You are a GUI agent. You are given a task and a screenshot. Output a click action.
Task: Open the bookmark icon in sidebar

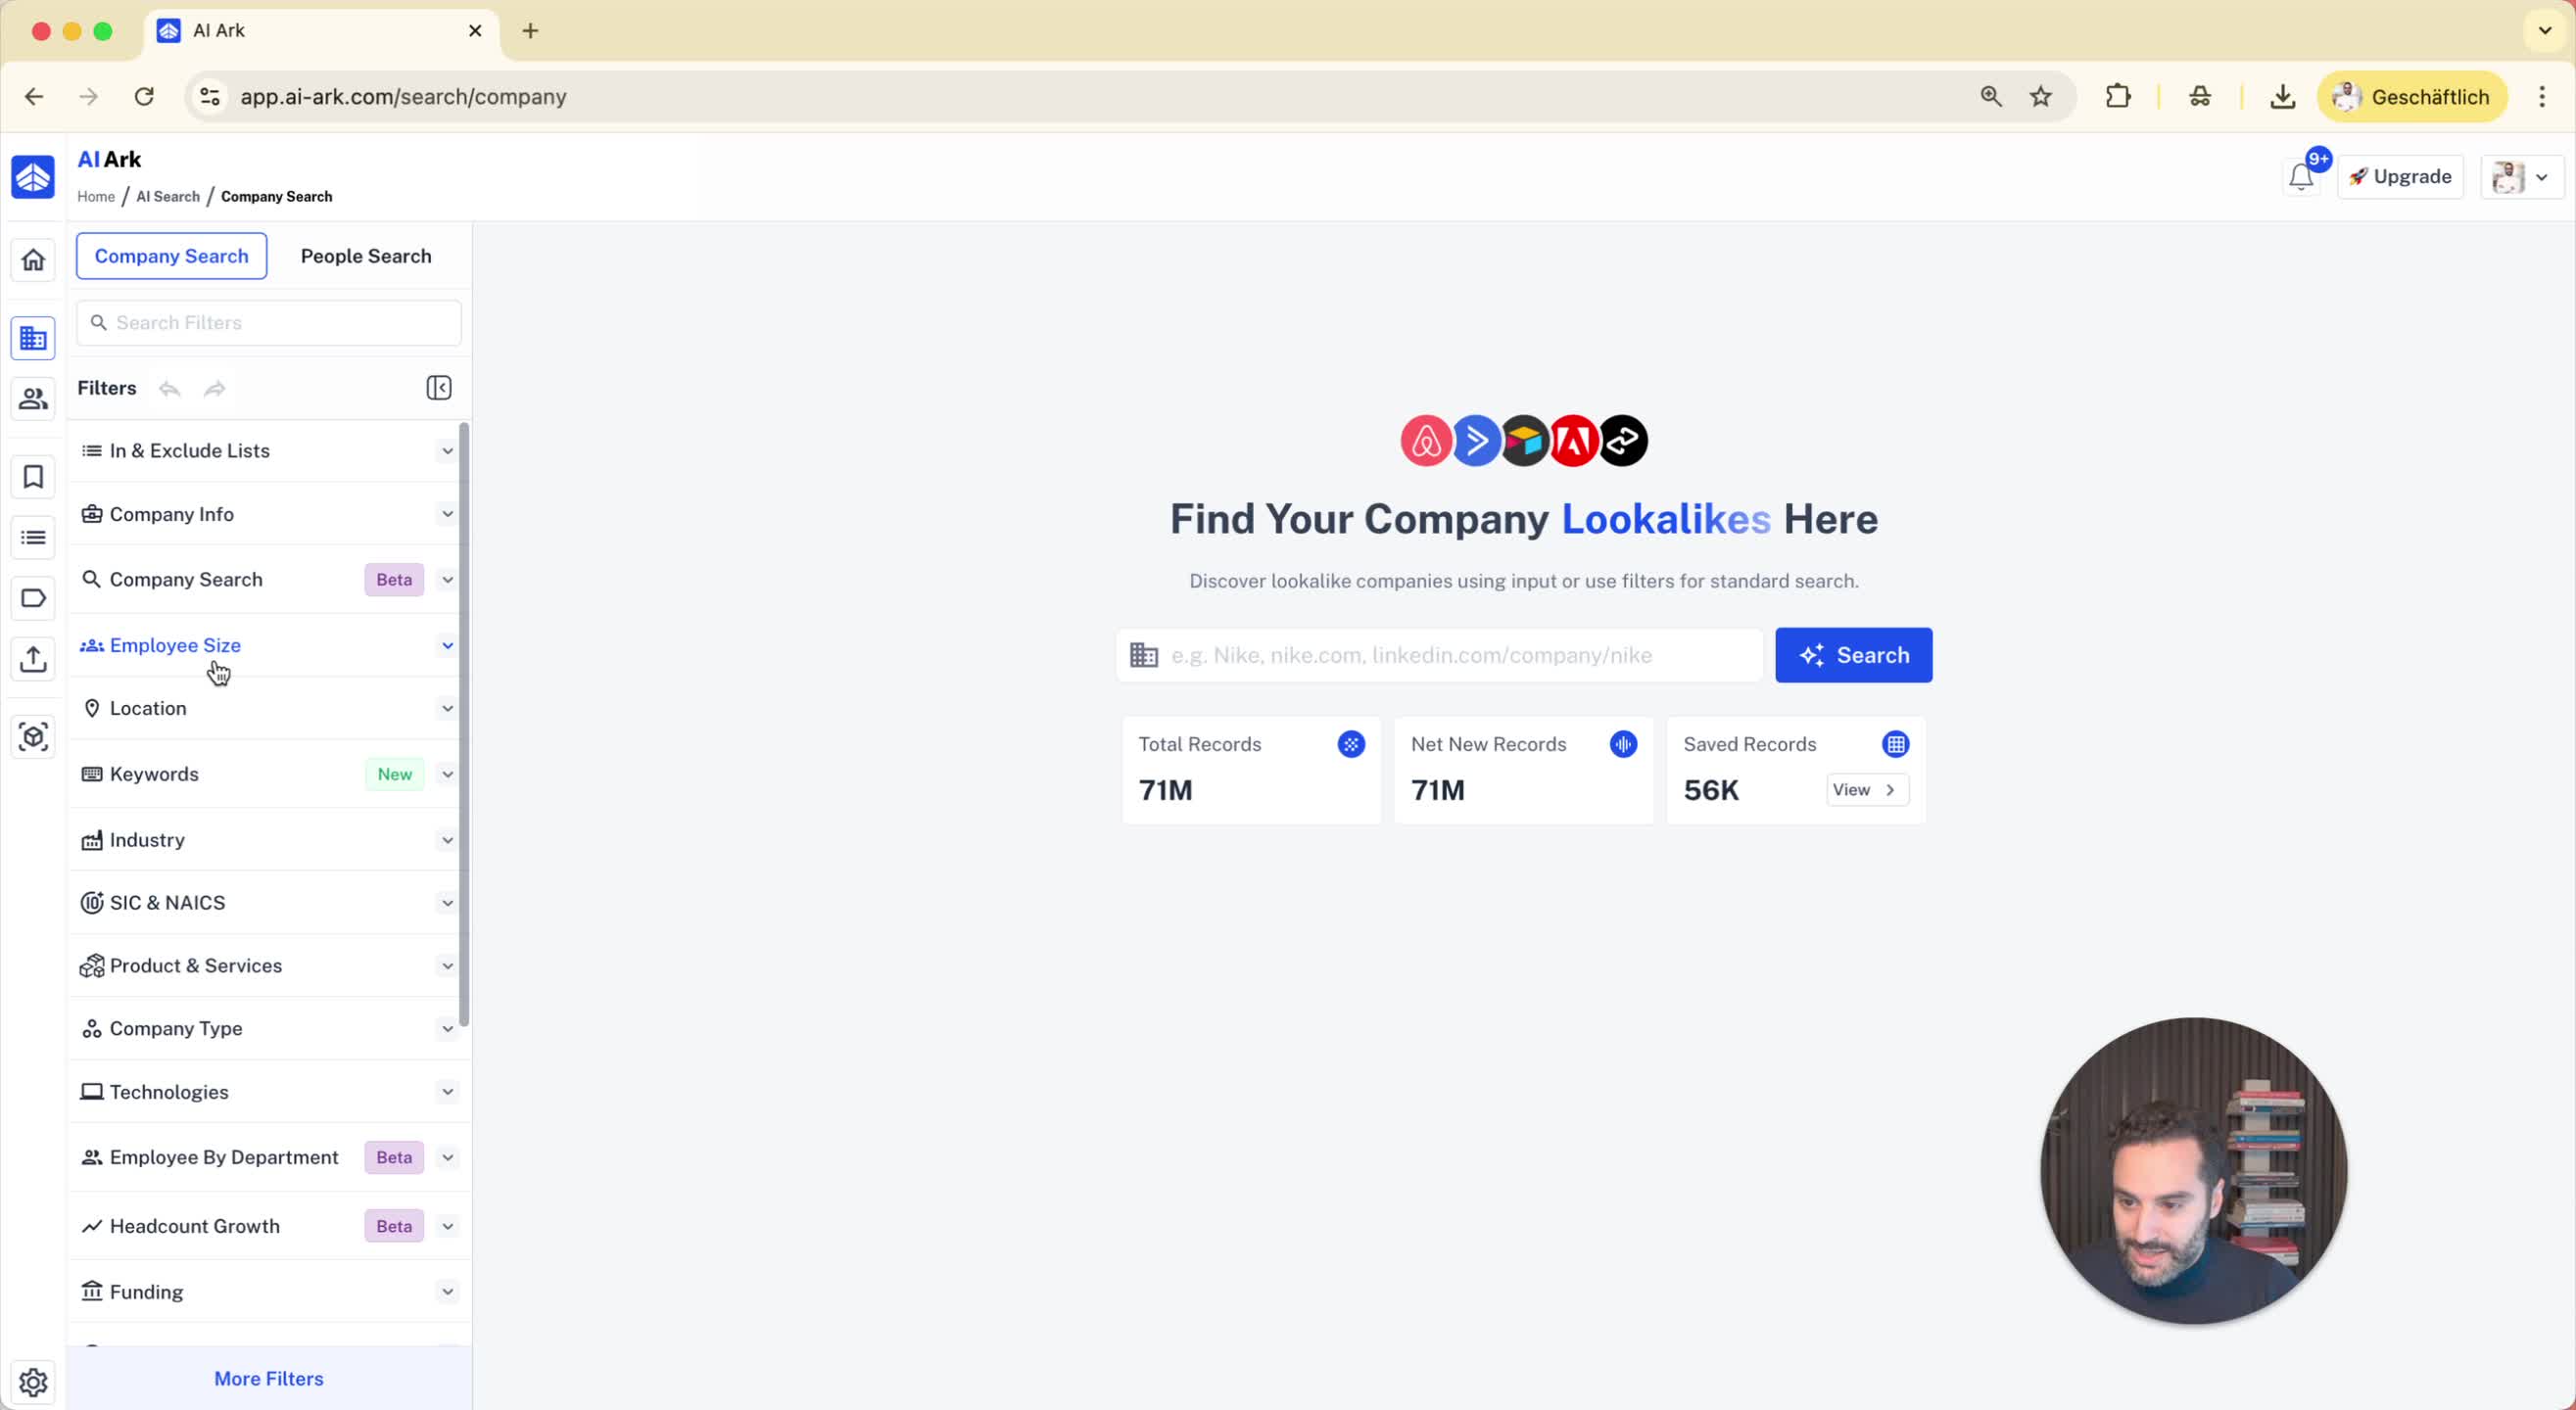click(33, 477)
